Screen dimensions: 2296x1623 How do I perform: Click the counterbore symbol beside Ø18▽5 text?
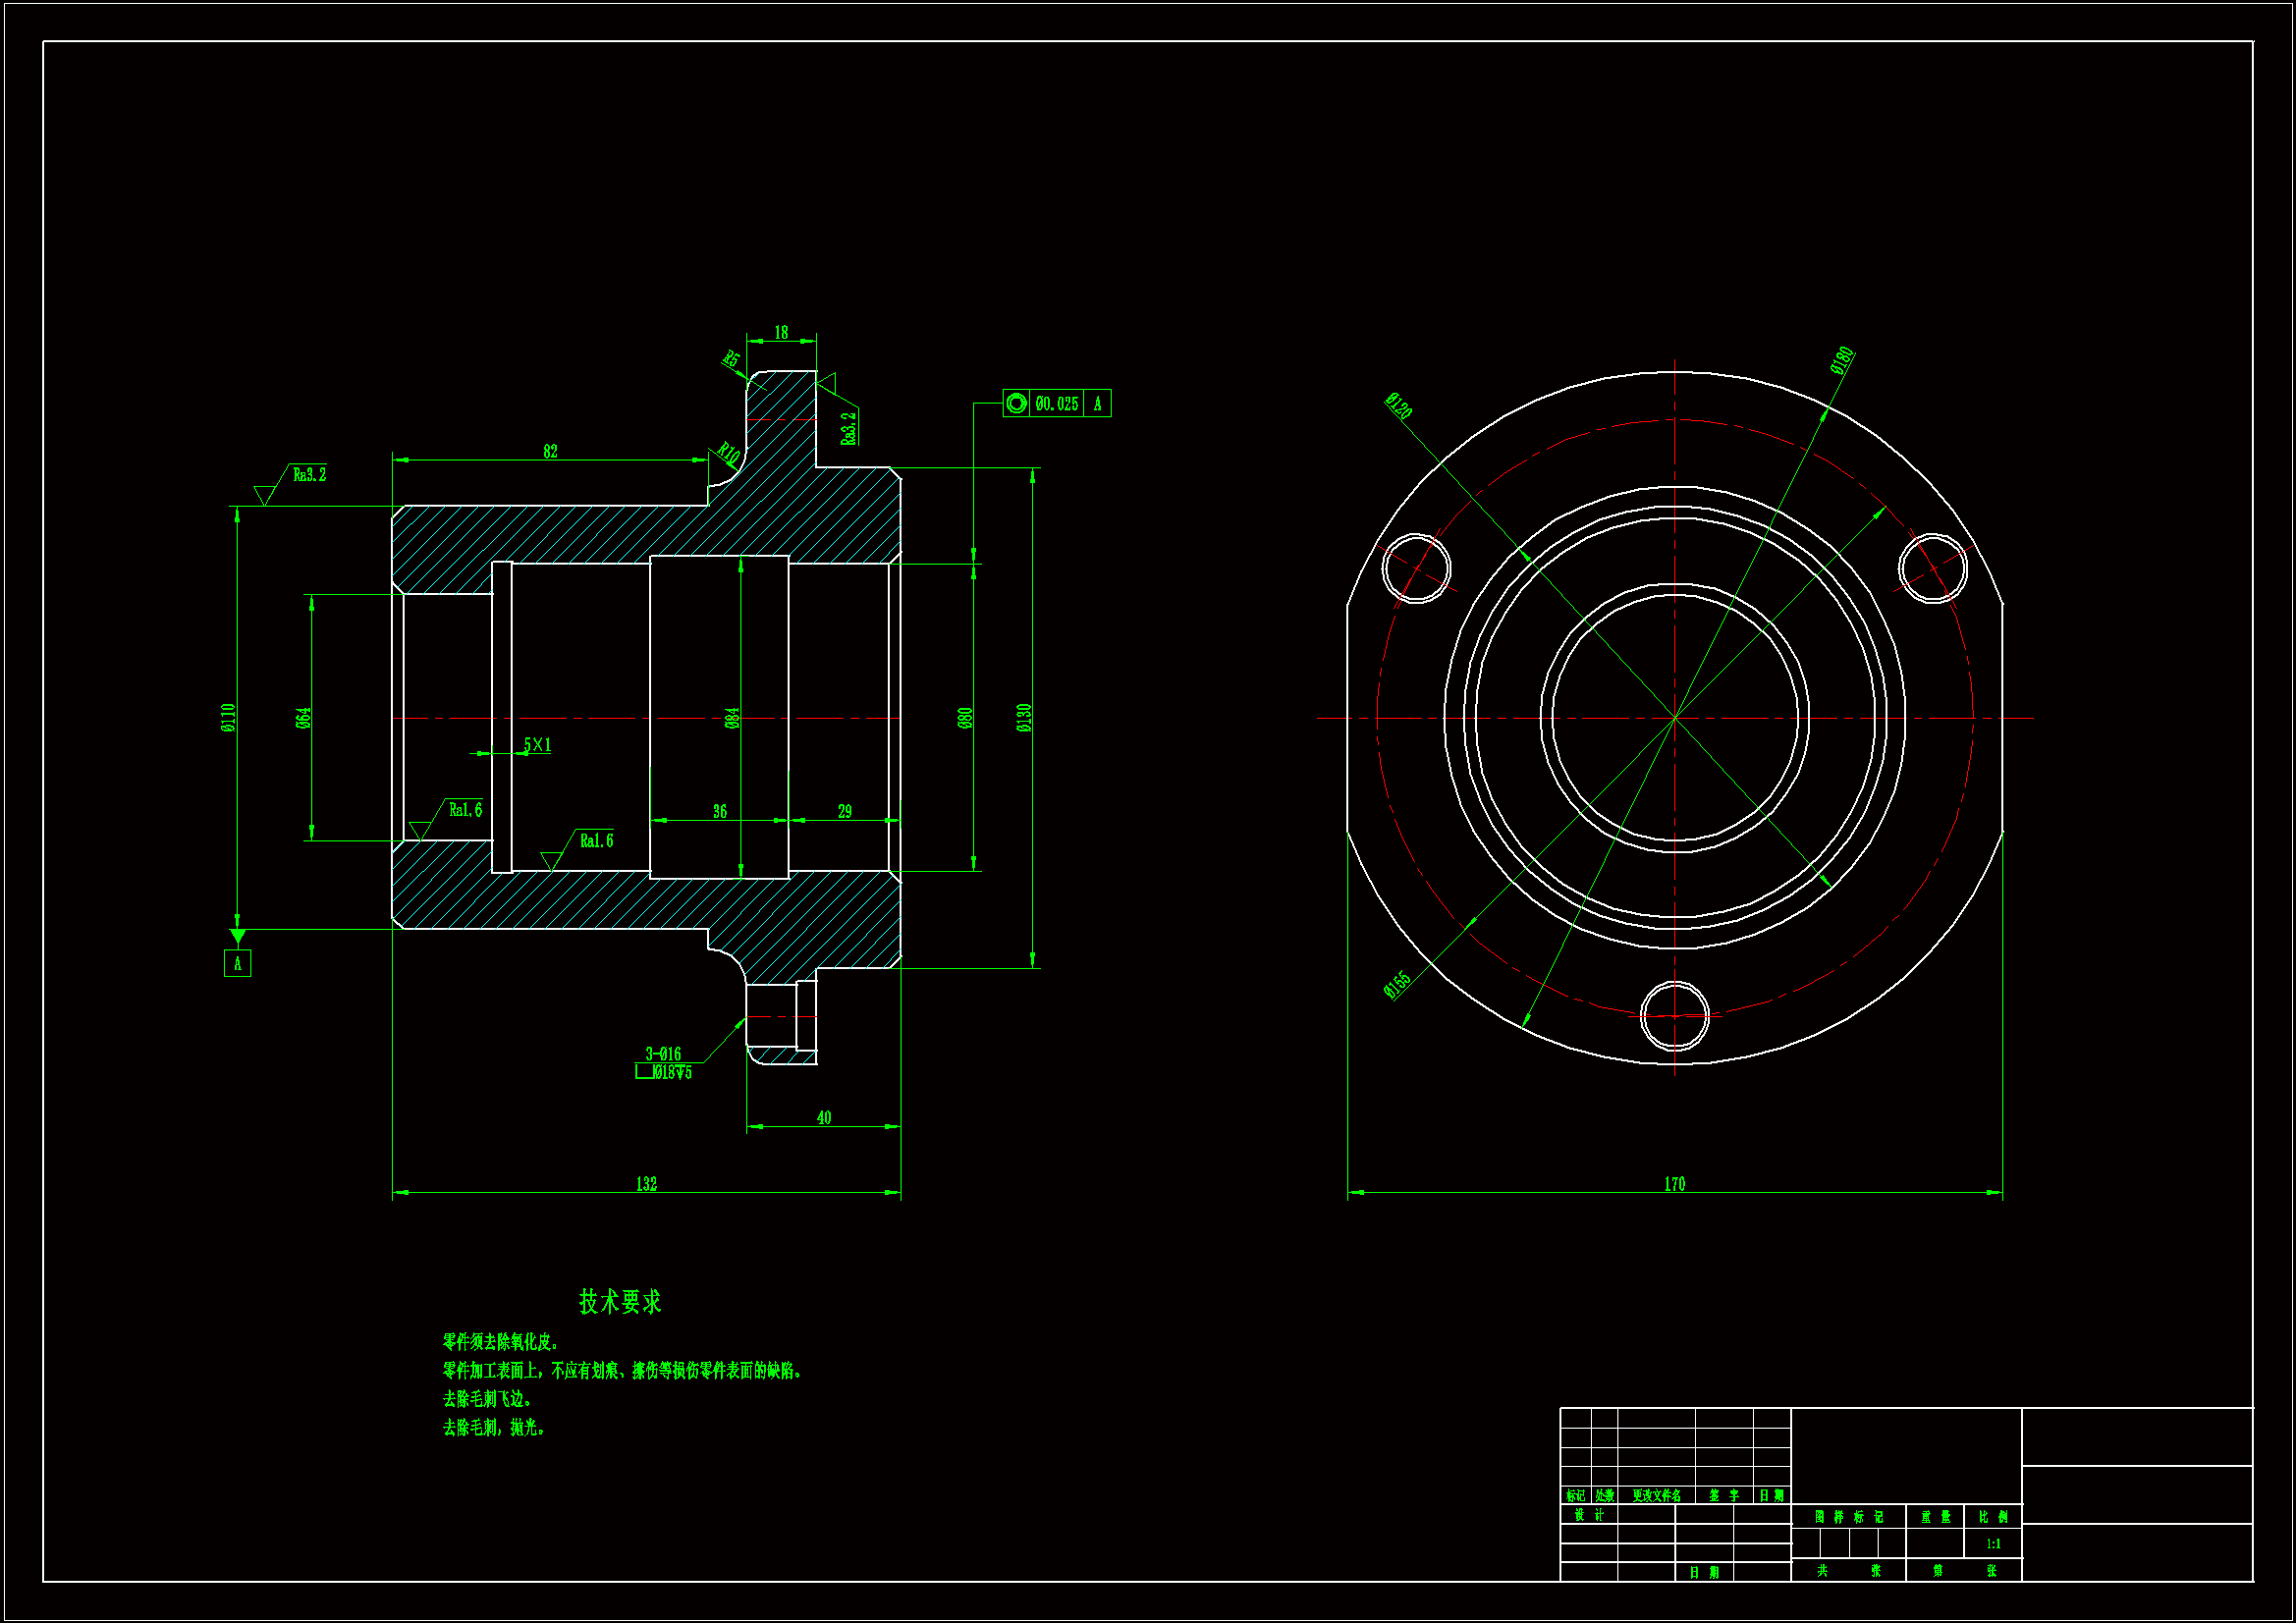point(645,1072)
